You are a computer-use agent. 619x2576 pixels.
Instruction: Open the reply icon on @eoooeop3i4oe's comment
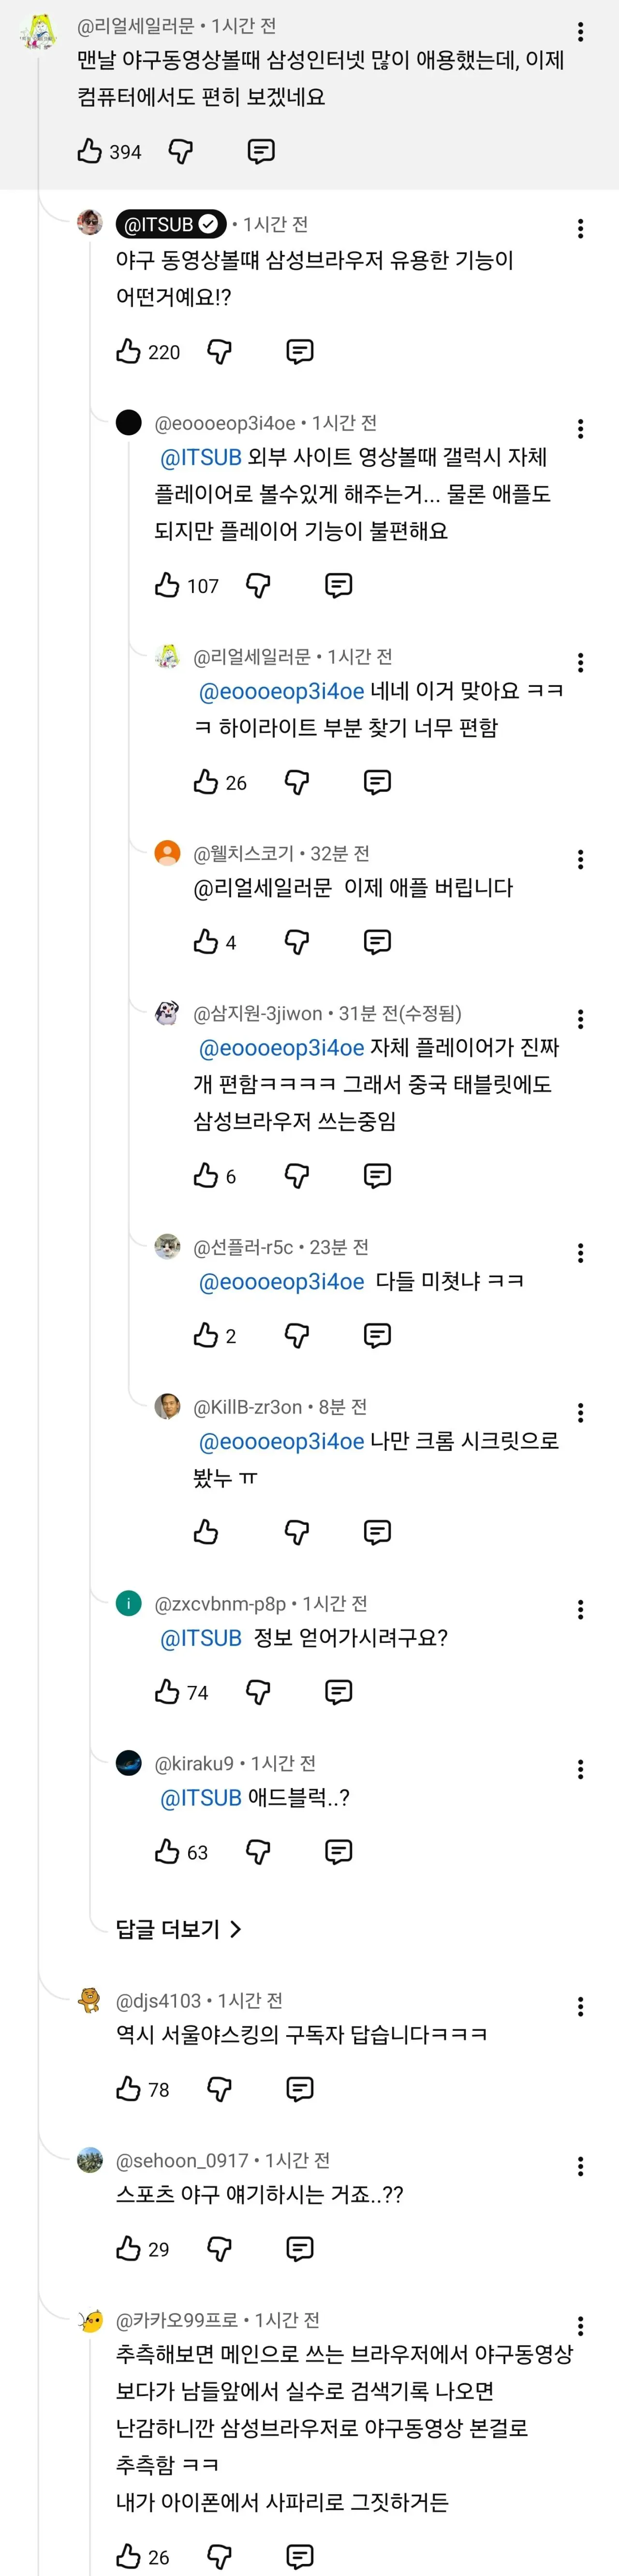339,585
